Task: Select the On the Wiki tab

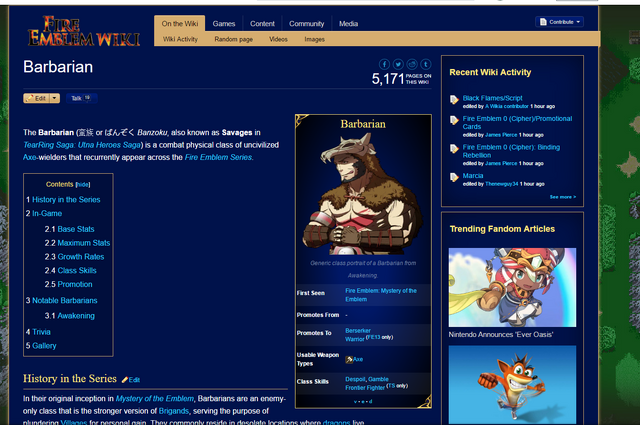Action: pos(180,24)
